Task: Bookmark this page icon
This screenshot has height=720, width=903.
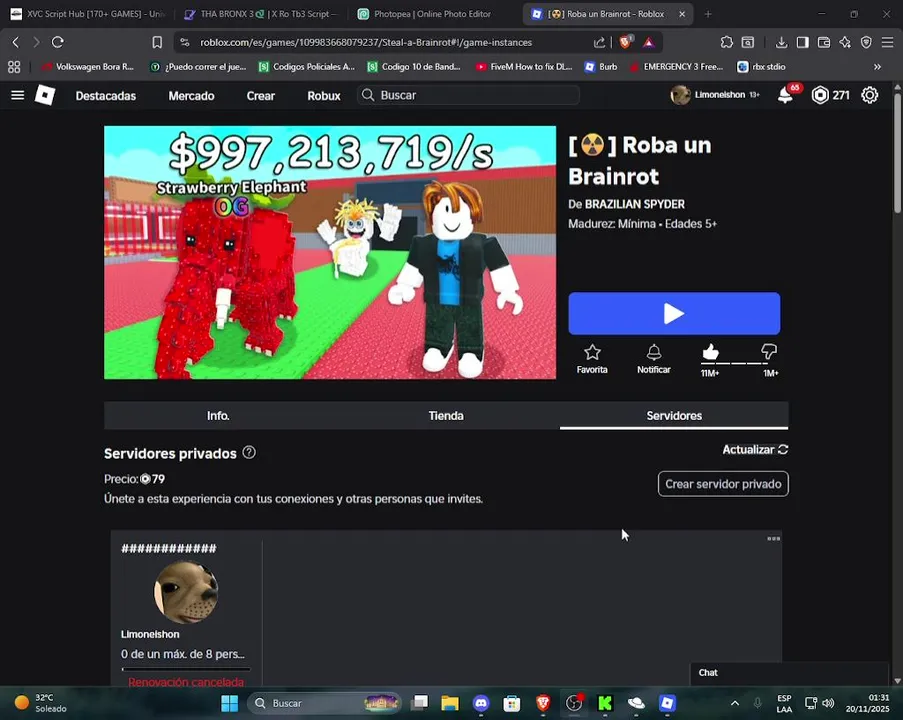Action: [x=157, y=42]
